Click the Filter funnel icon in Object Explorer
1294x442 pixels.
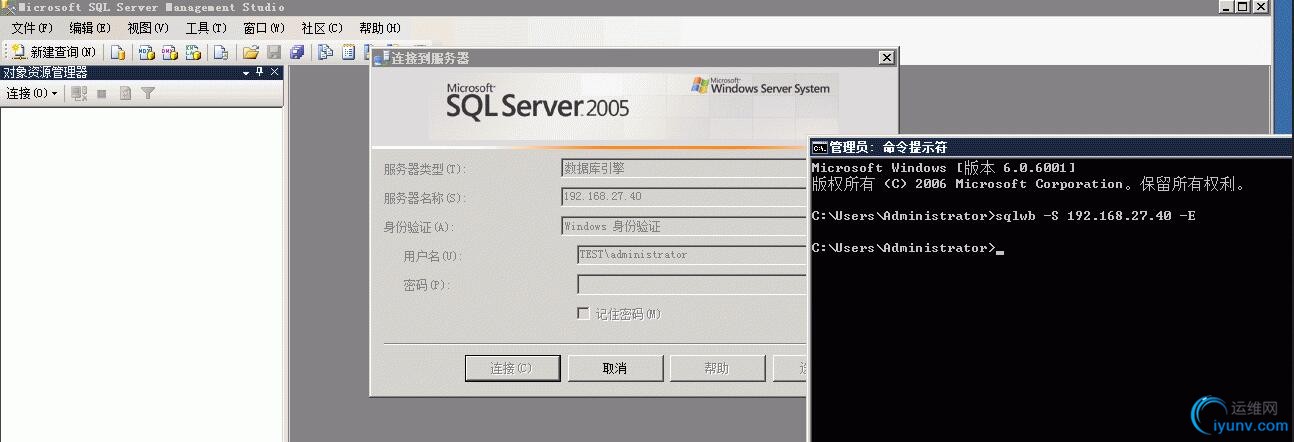(x=148, y=93)
